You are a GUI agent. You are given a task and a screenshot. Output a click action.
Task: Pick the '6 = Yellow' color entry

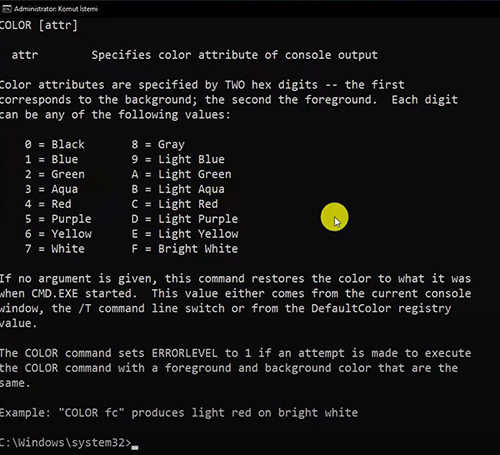click(x=58, y=234)
